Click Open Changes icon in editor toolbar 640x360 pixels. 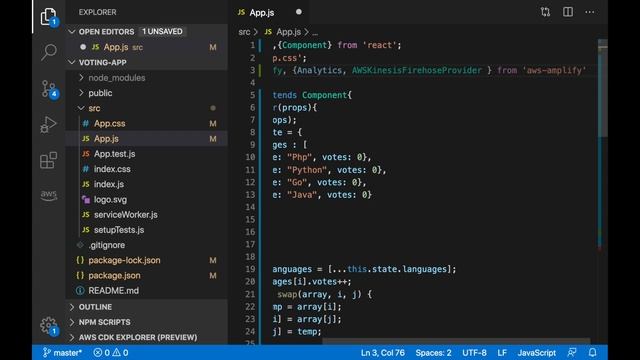pyautogui.click(x=545, y=12)
